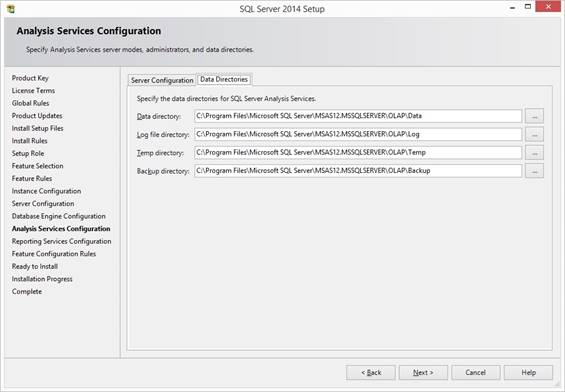Click the Log file directory label
This screenshot has height=392, width=565.
point(163,135)
